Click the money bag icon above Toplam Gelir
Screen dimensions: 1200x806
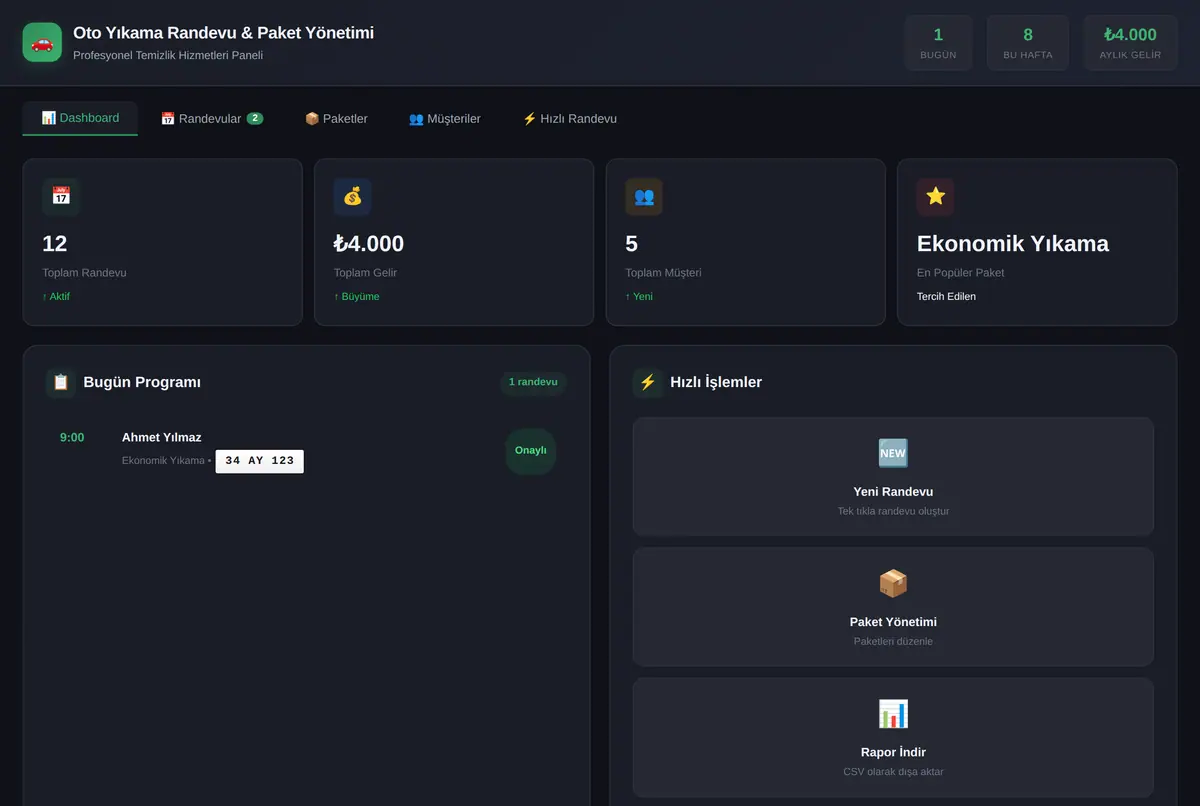coord(353,197)
